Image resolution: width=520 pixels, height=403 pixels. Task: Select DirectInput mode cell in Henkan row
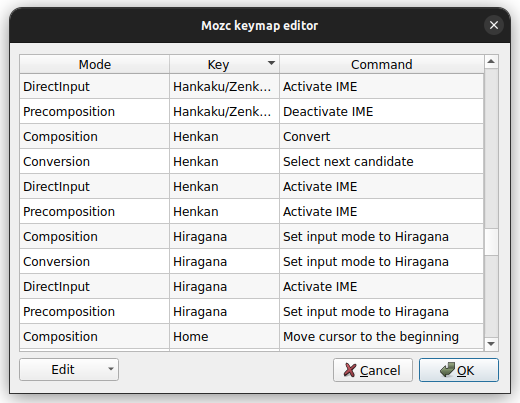coord(95,186)
